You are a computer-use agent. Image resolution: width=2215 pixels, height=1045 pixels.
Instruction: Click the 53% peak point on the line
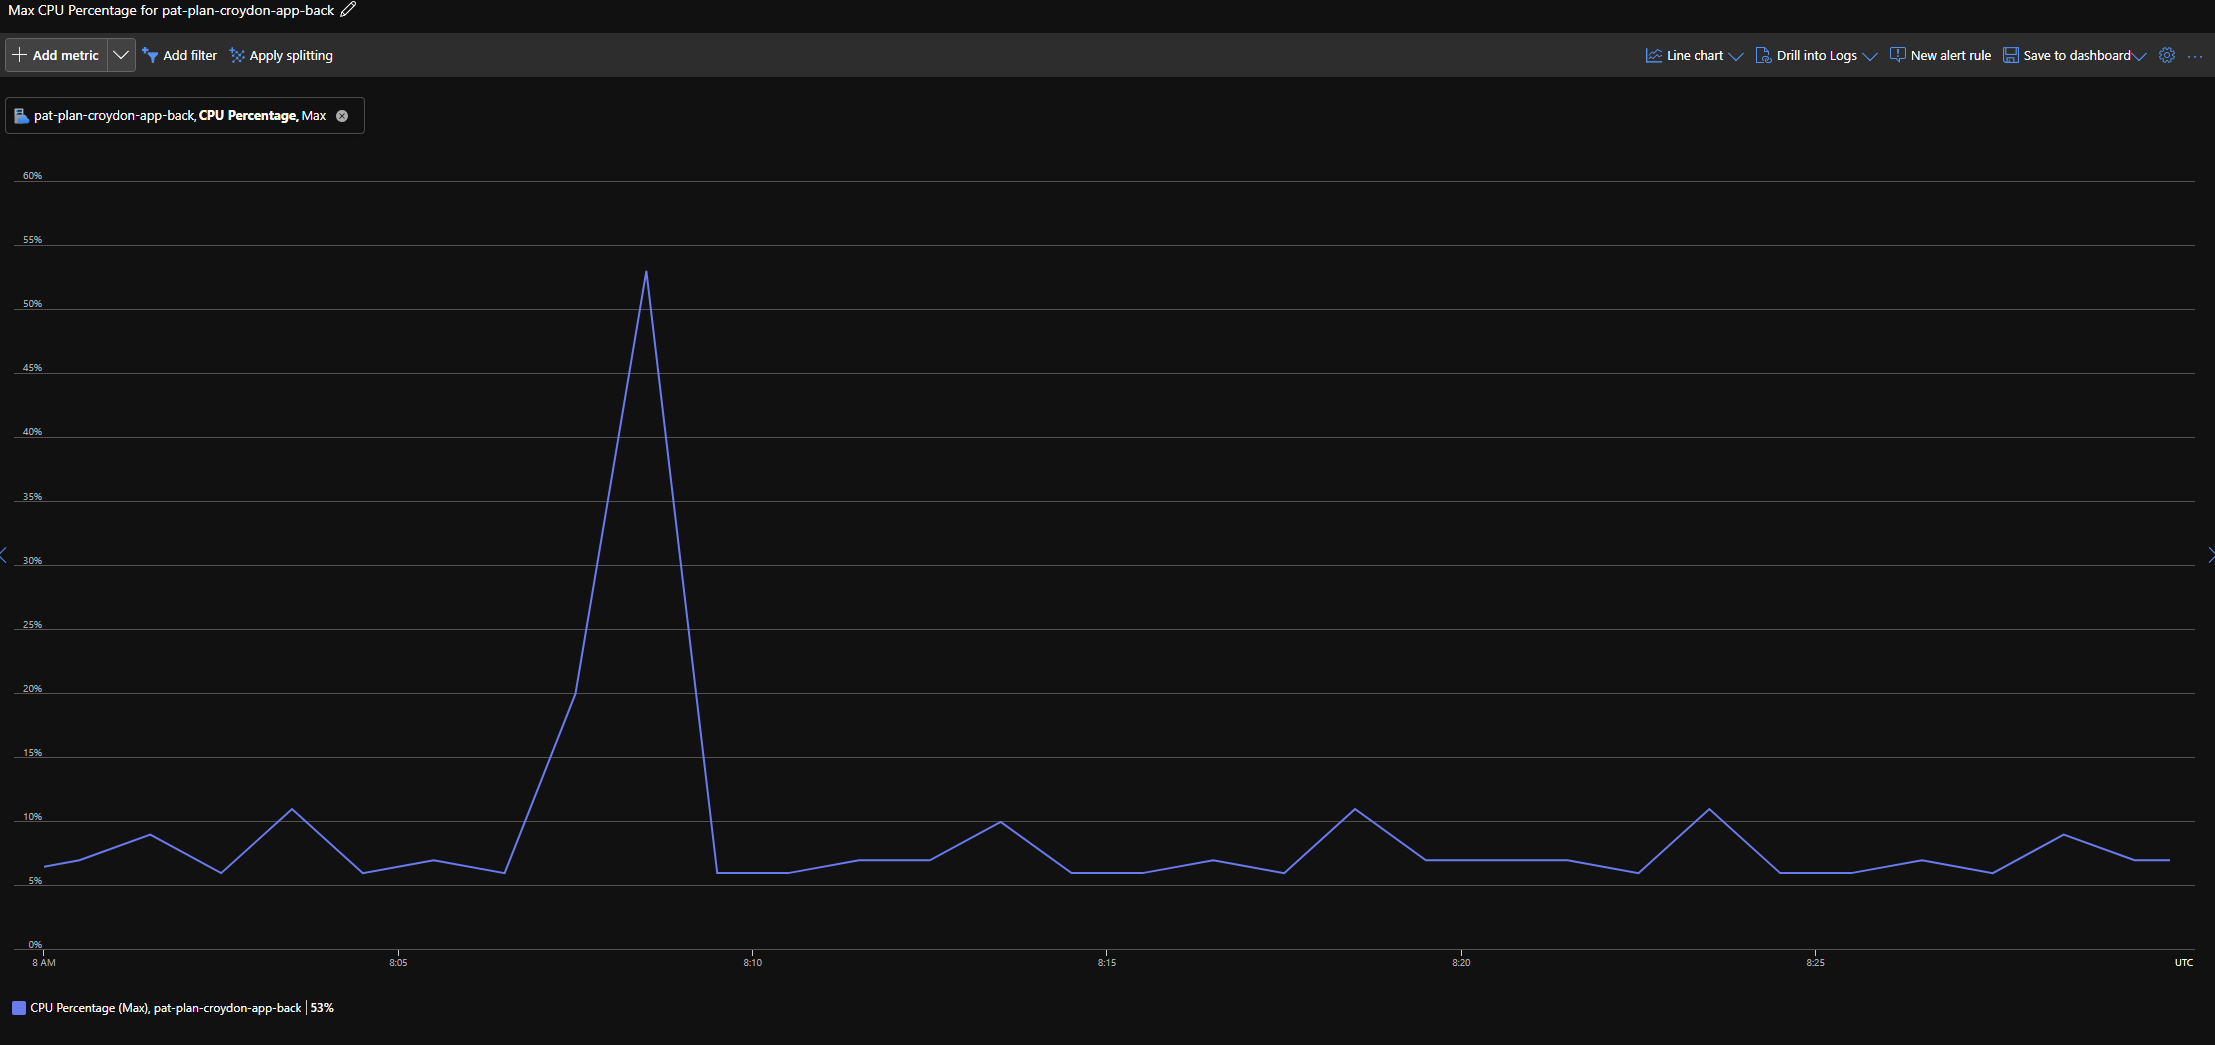point(646,272)
